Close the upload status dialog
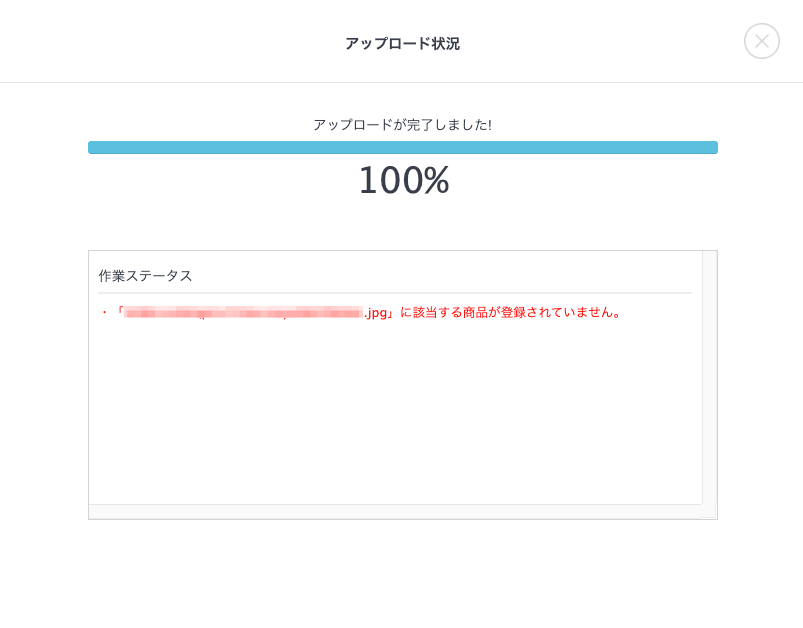Screen dimensions: 803x628 pyautogui.click(x=762, y=41)
